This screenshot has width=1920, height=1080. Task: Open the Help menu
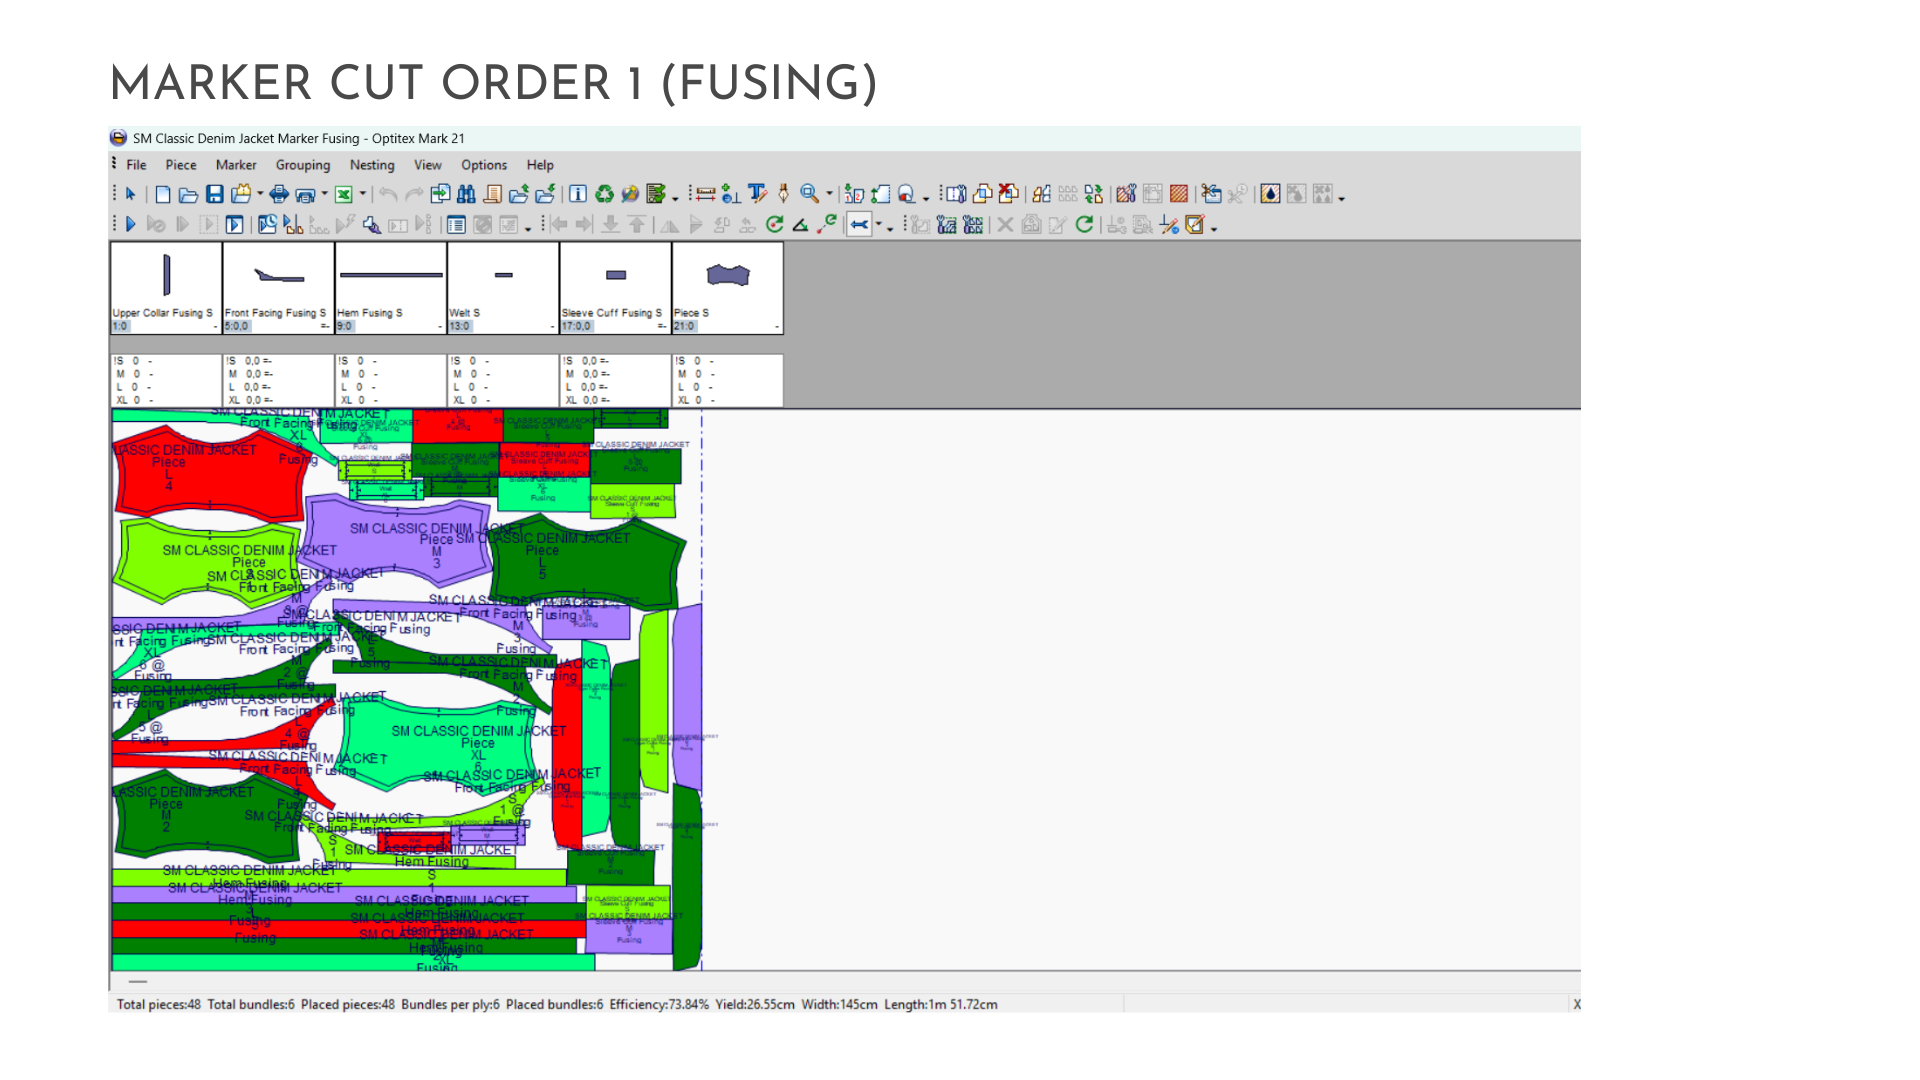540,165
